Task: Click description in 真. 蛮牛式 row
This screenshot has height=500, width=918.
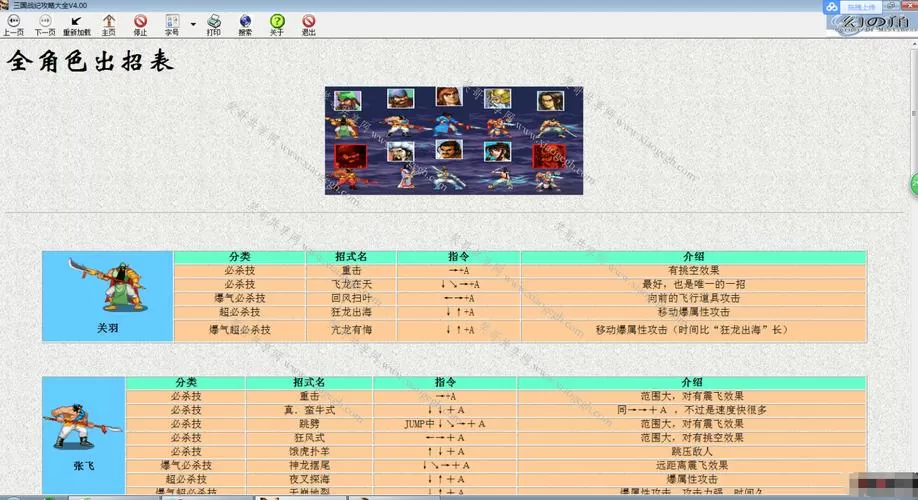Action: point(691,410)
